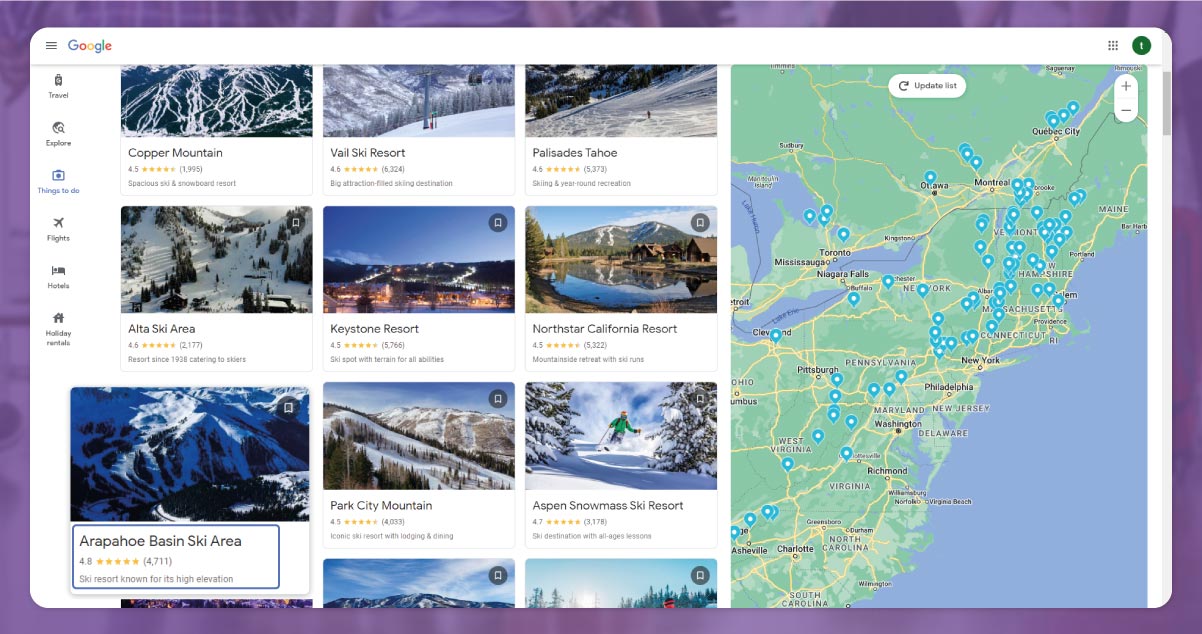This screenshot has height=634, width=1202.
Task: Click the Keystone Resort title
Action: tap(375, 329)
